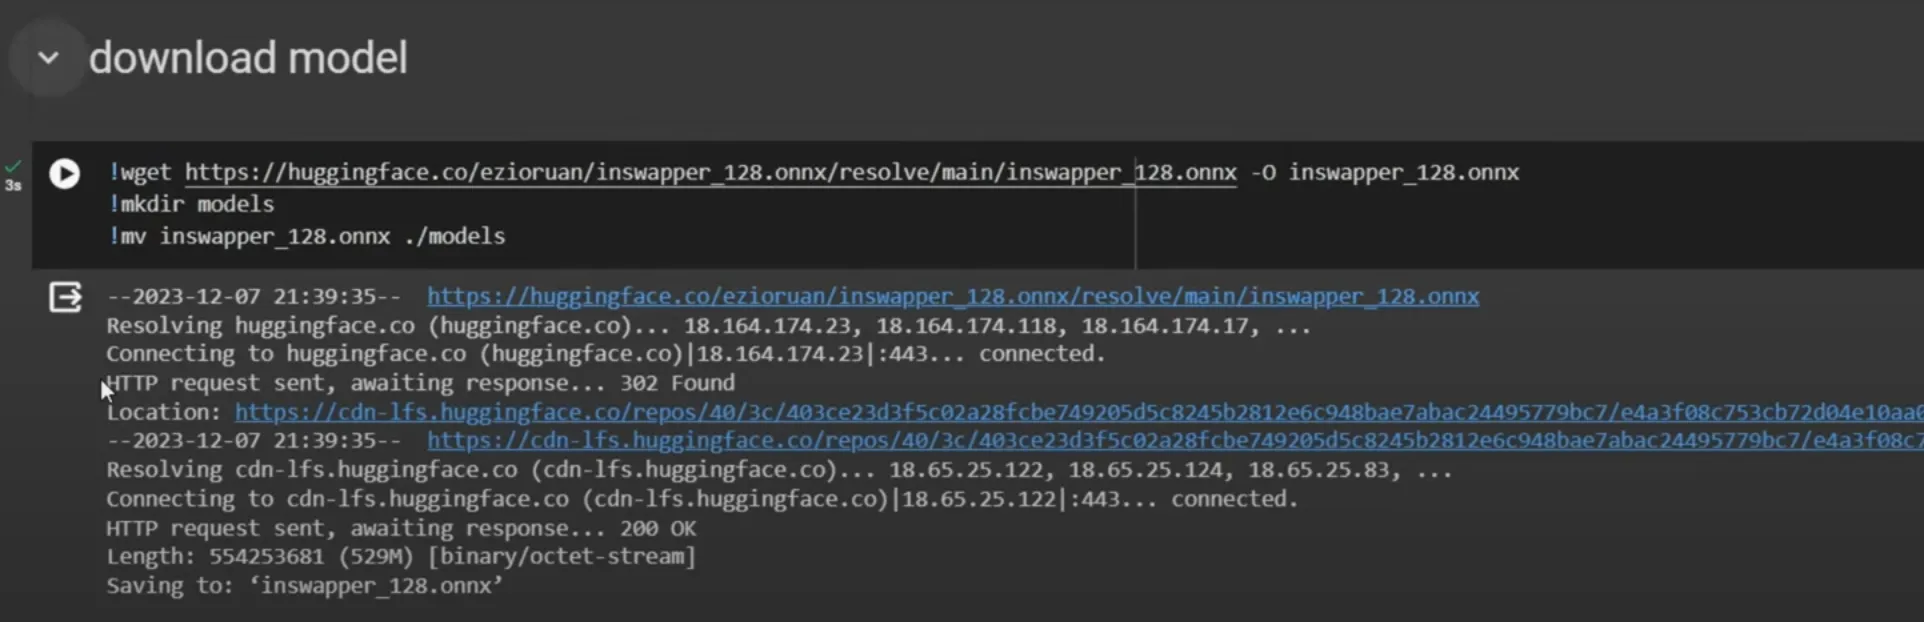Open the inswapper_128.onnx link in the first output line

pos(953,297)
